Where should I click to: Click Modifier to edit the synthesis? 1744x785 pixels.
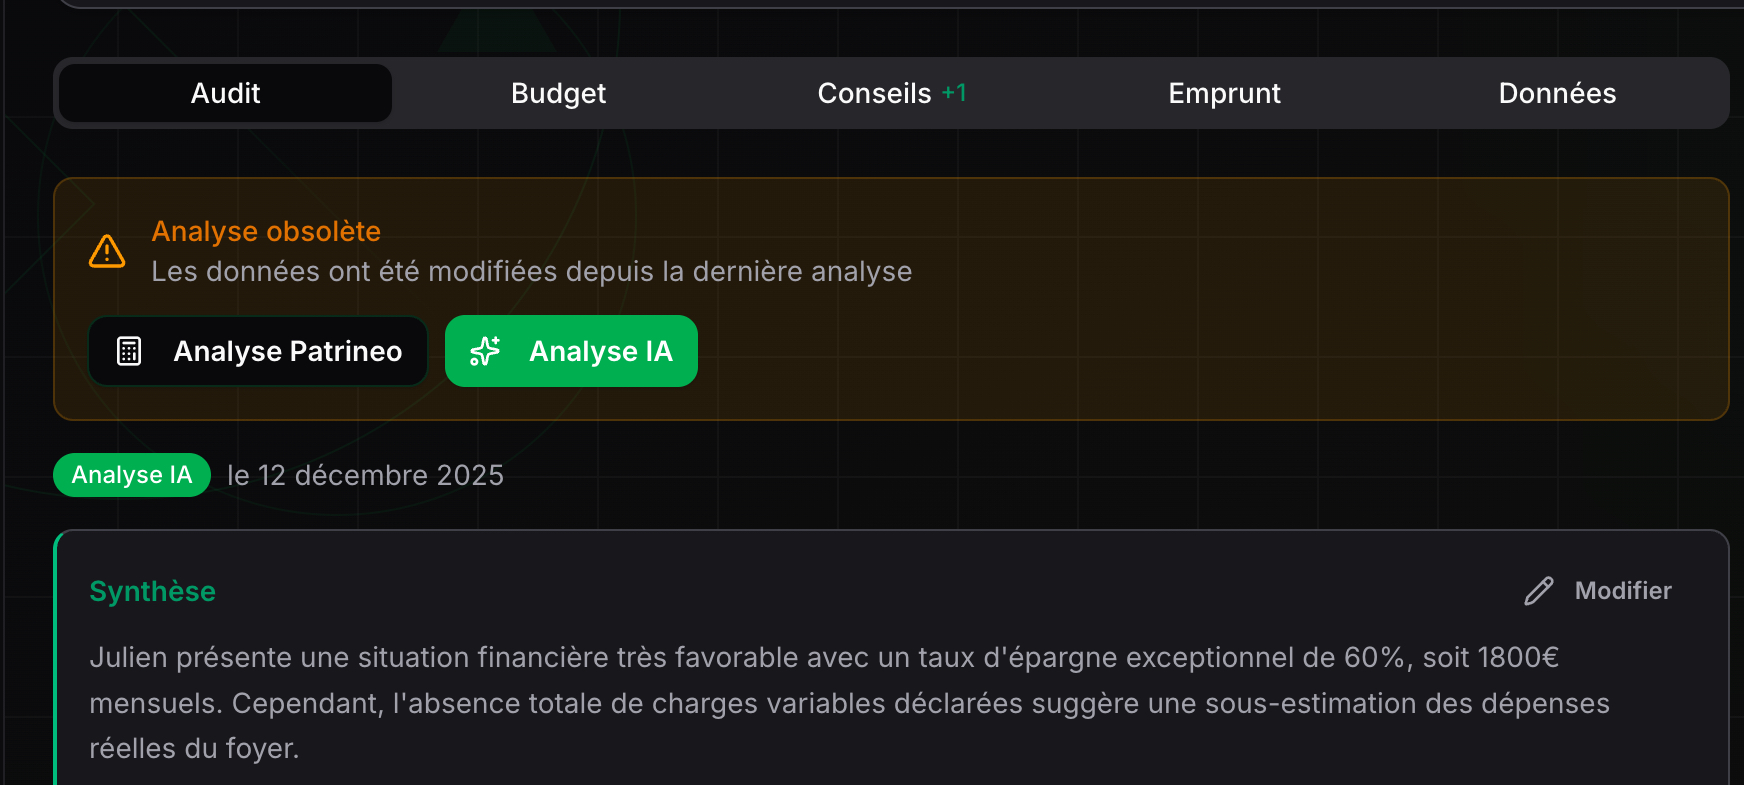click(x=1622, y=590)
